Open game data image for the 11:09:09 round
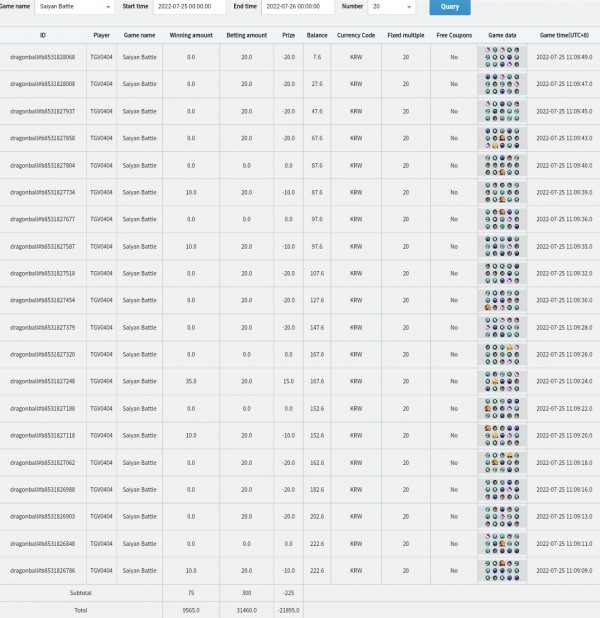Viewport: 600px width, 618px height. (x=502, y=570)
